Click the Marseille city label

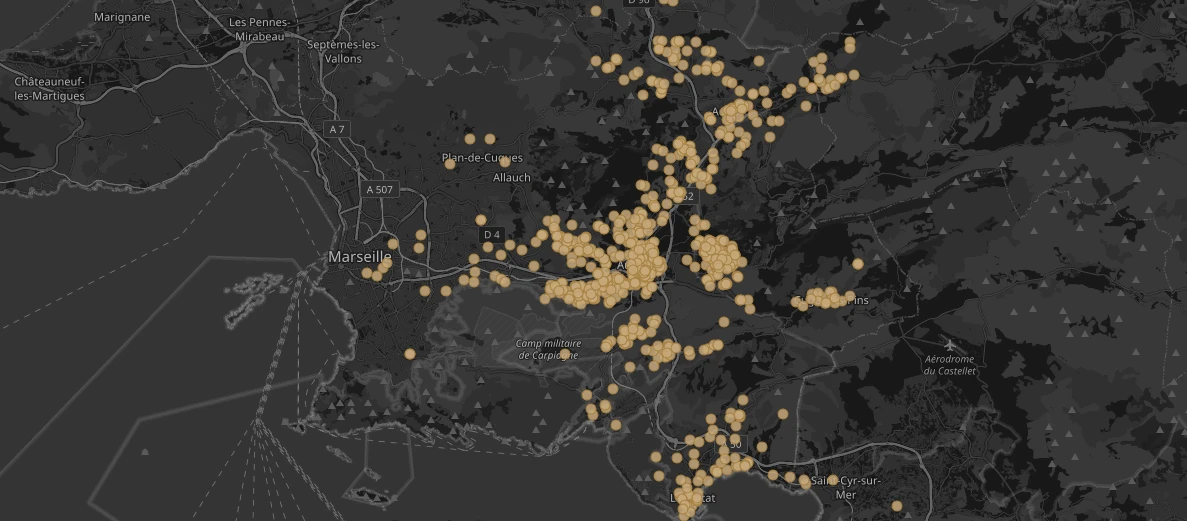pos(360,257)
